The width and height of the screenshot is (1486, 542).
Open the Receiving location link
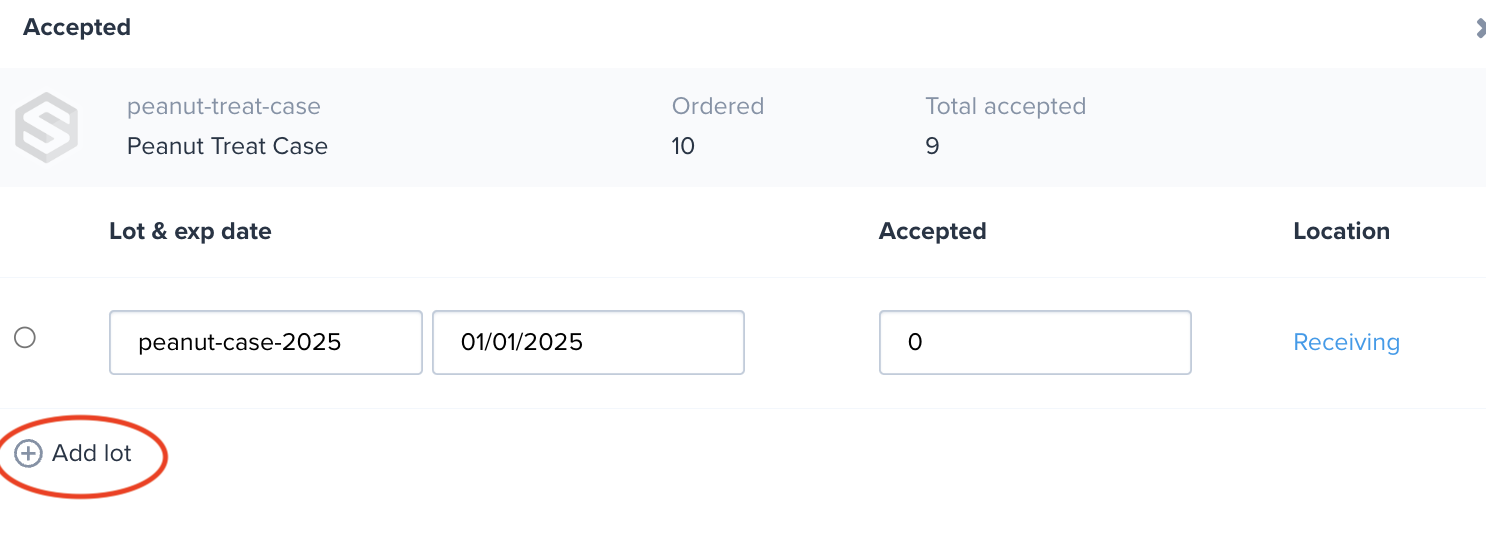(1346, 342)
